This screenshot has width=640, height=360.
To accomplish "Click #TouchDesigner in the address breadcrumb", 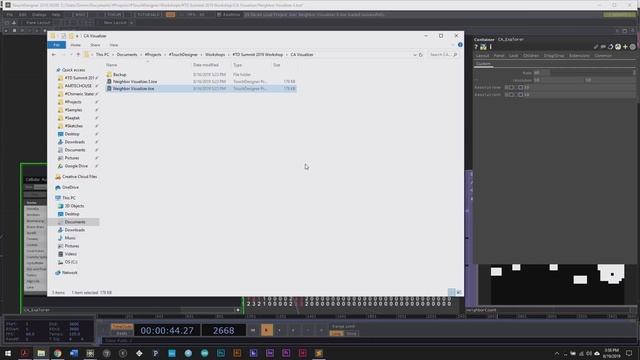I will [x=183, y=55].
